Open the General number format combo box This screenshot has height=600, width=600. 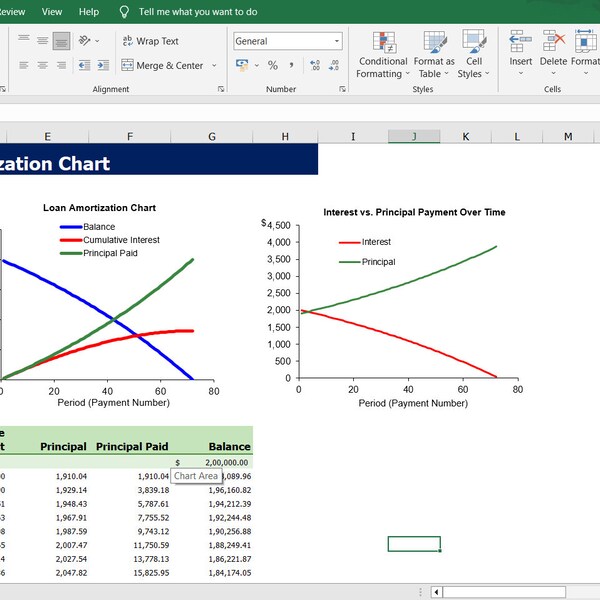(x=288, y=41)
